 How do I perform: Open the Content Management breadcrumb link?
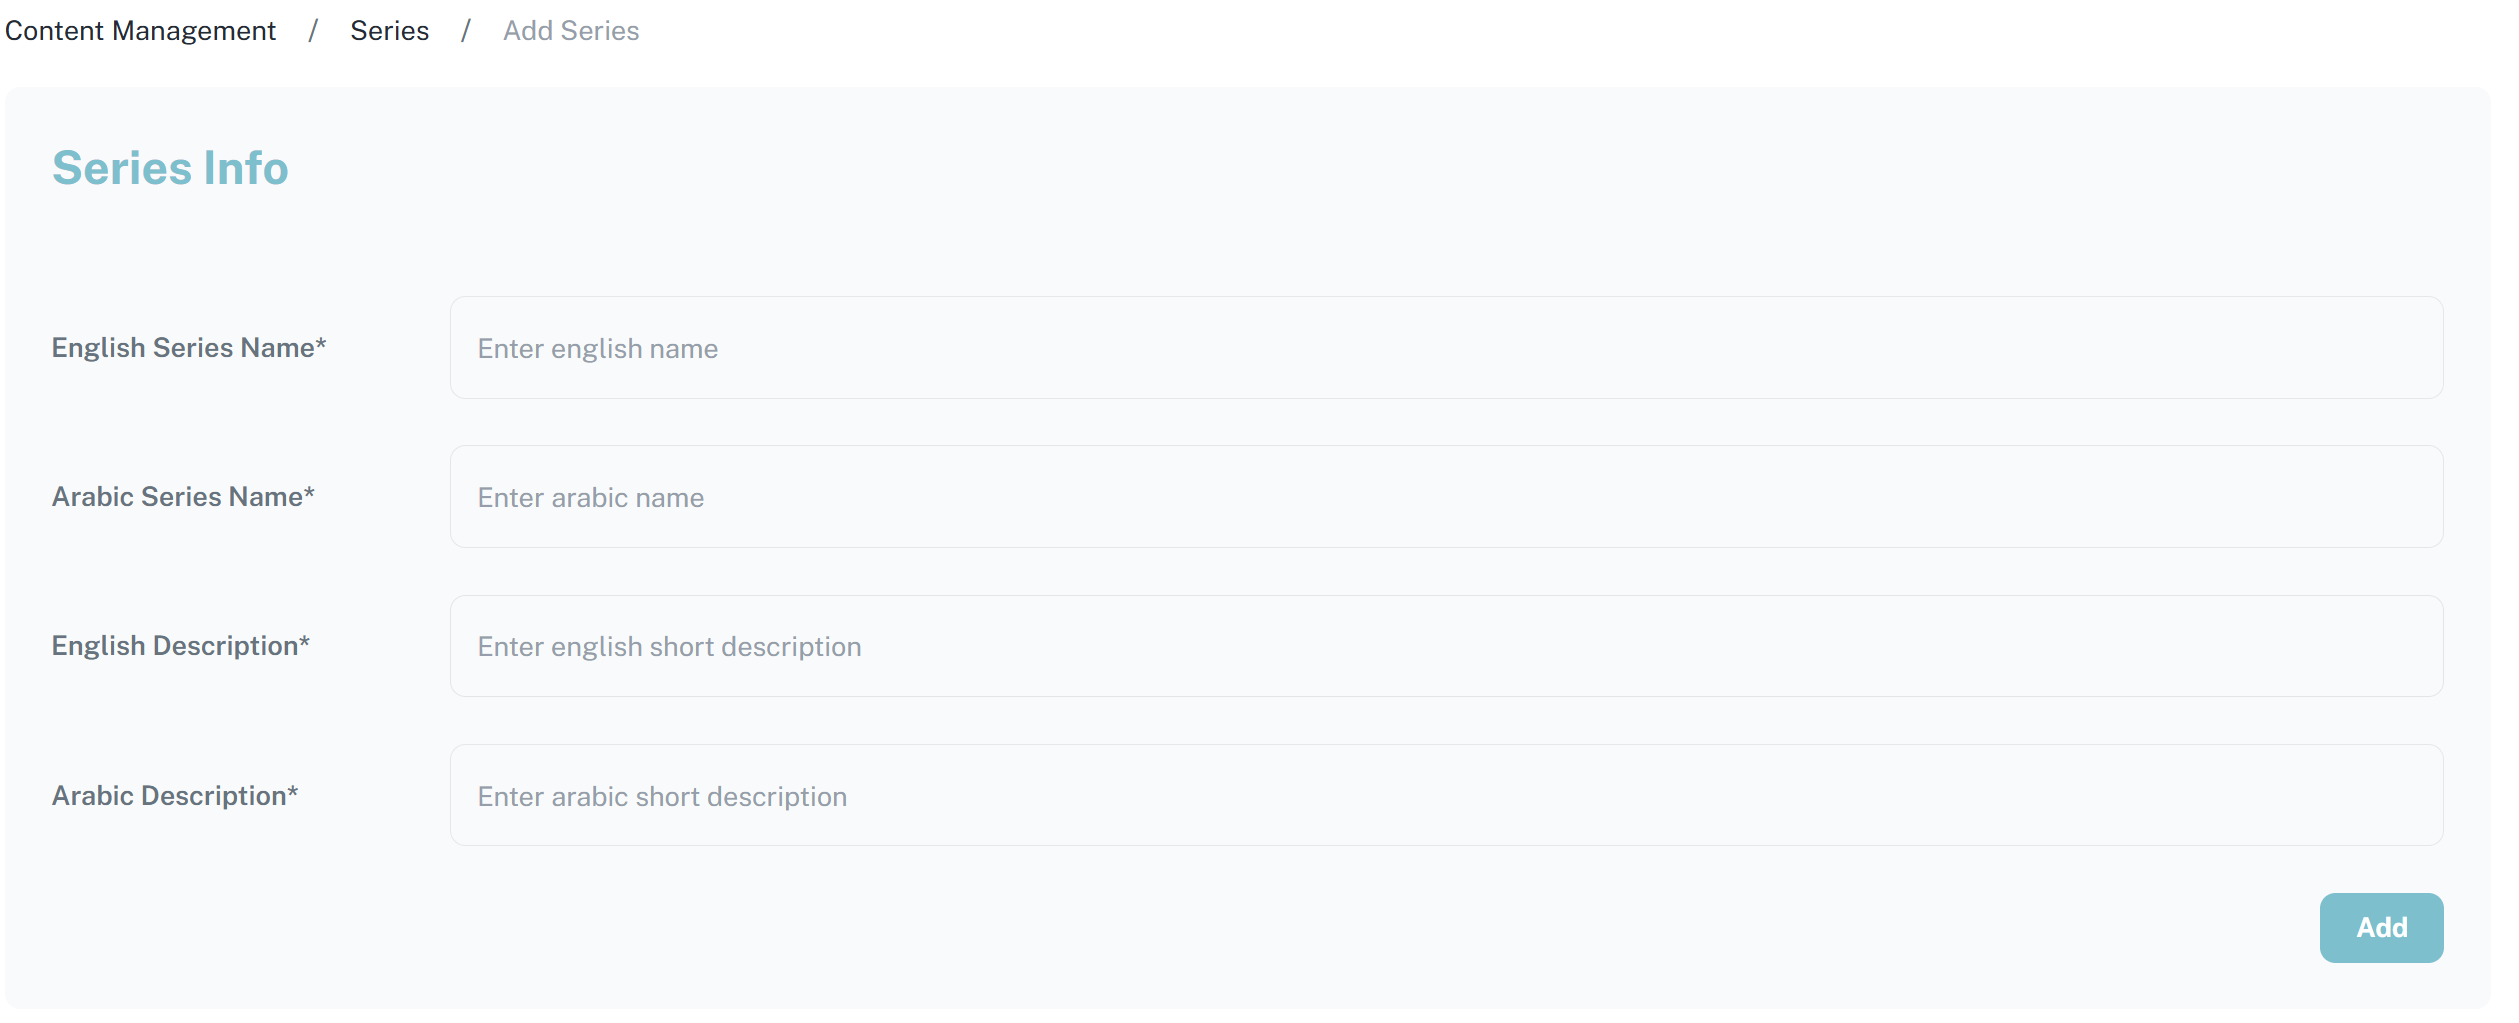[x=140, y=31]
